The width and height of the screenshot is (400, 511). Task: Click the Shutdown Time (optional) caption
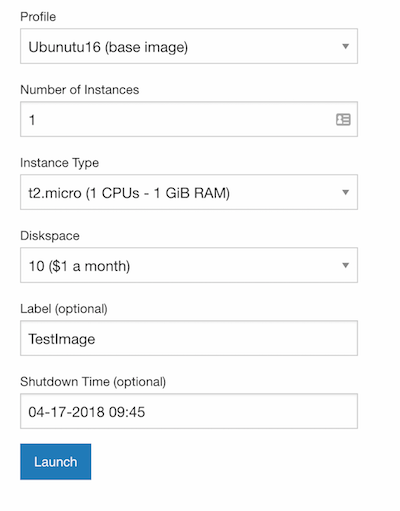pyautogui.click(x=93, y=382)
